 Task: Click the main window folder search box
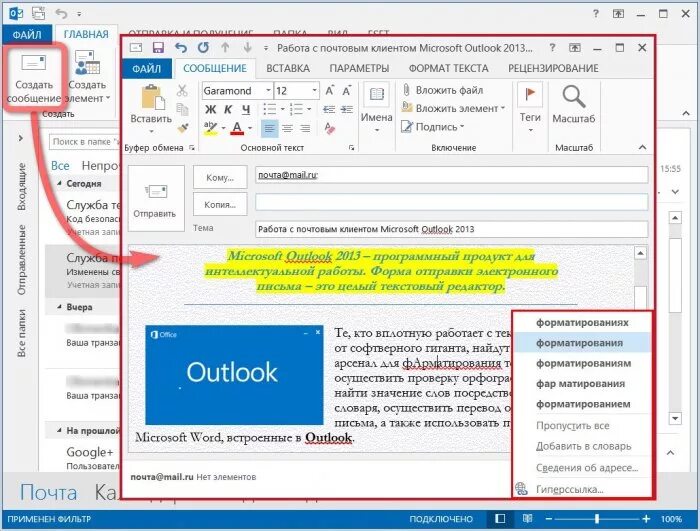click(85, 142)
